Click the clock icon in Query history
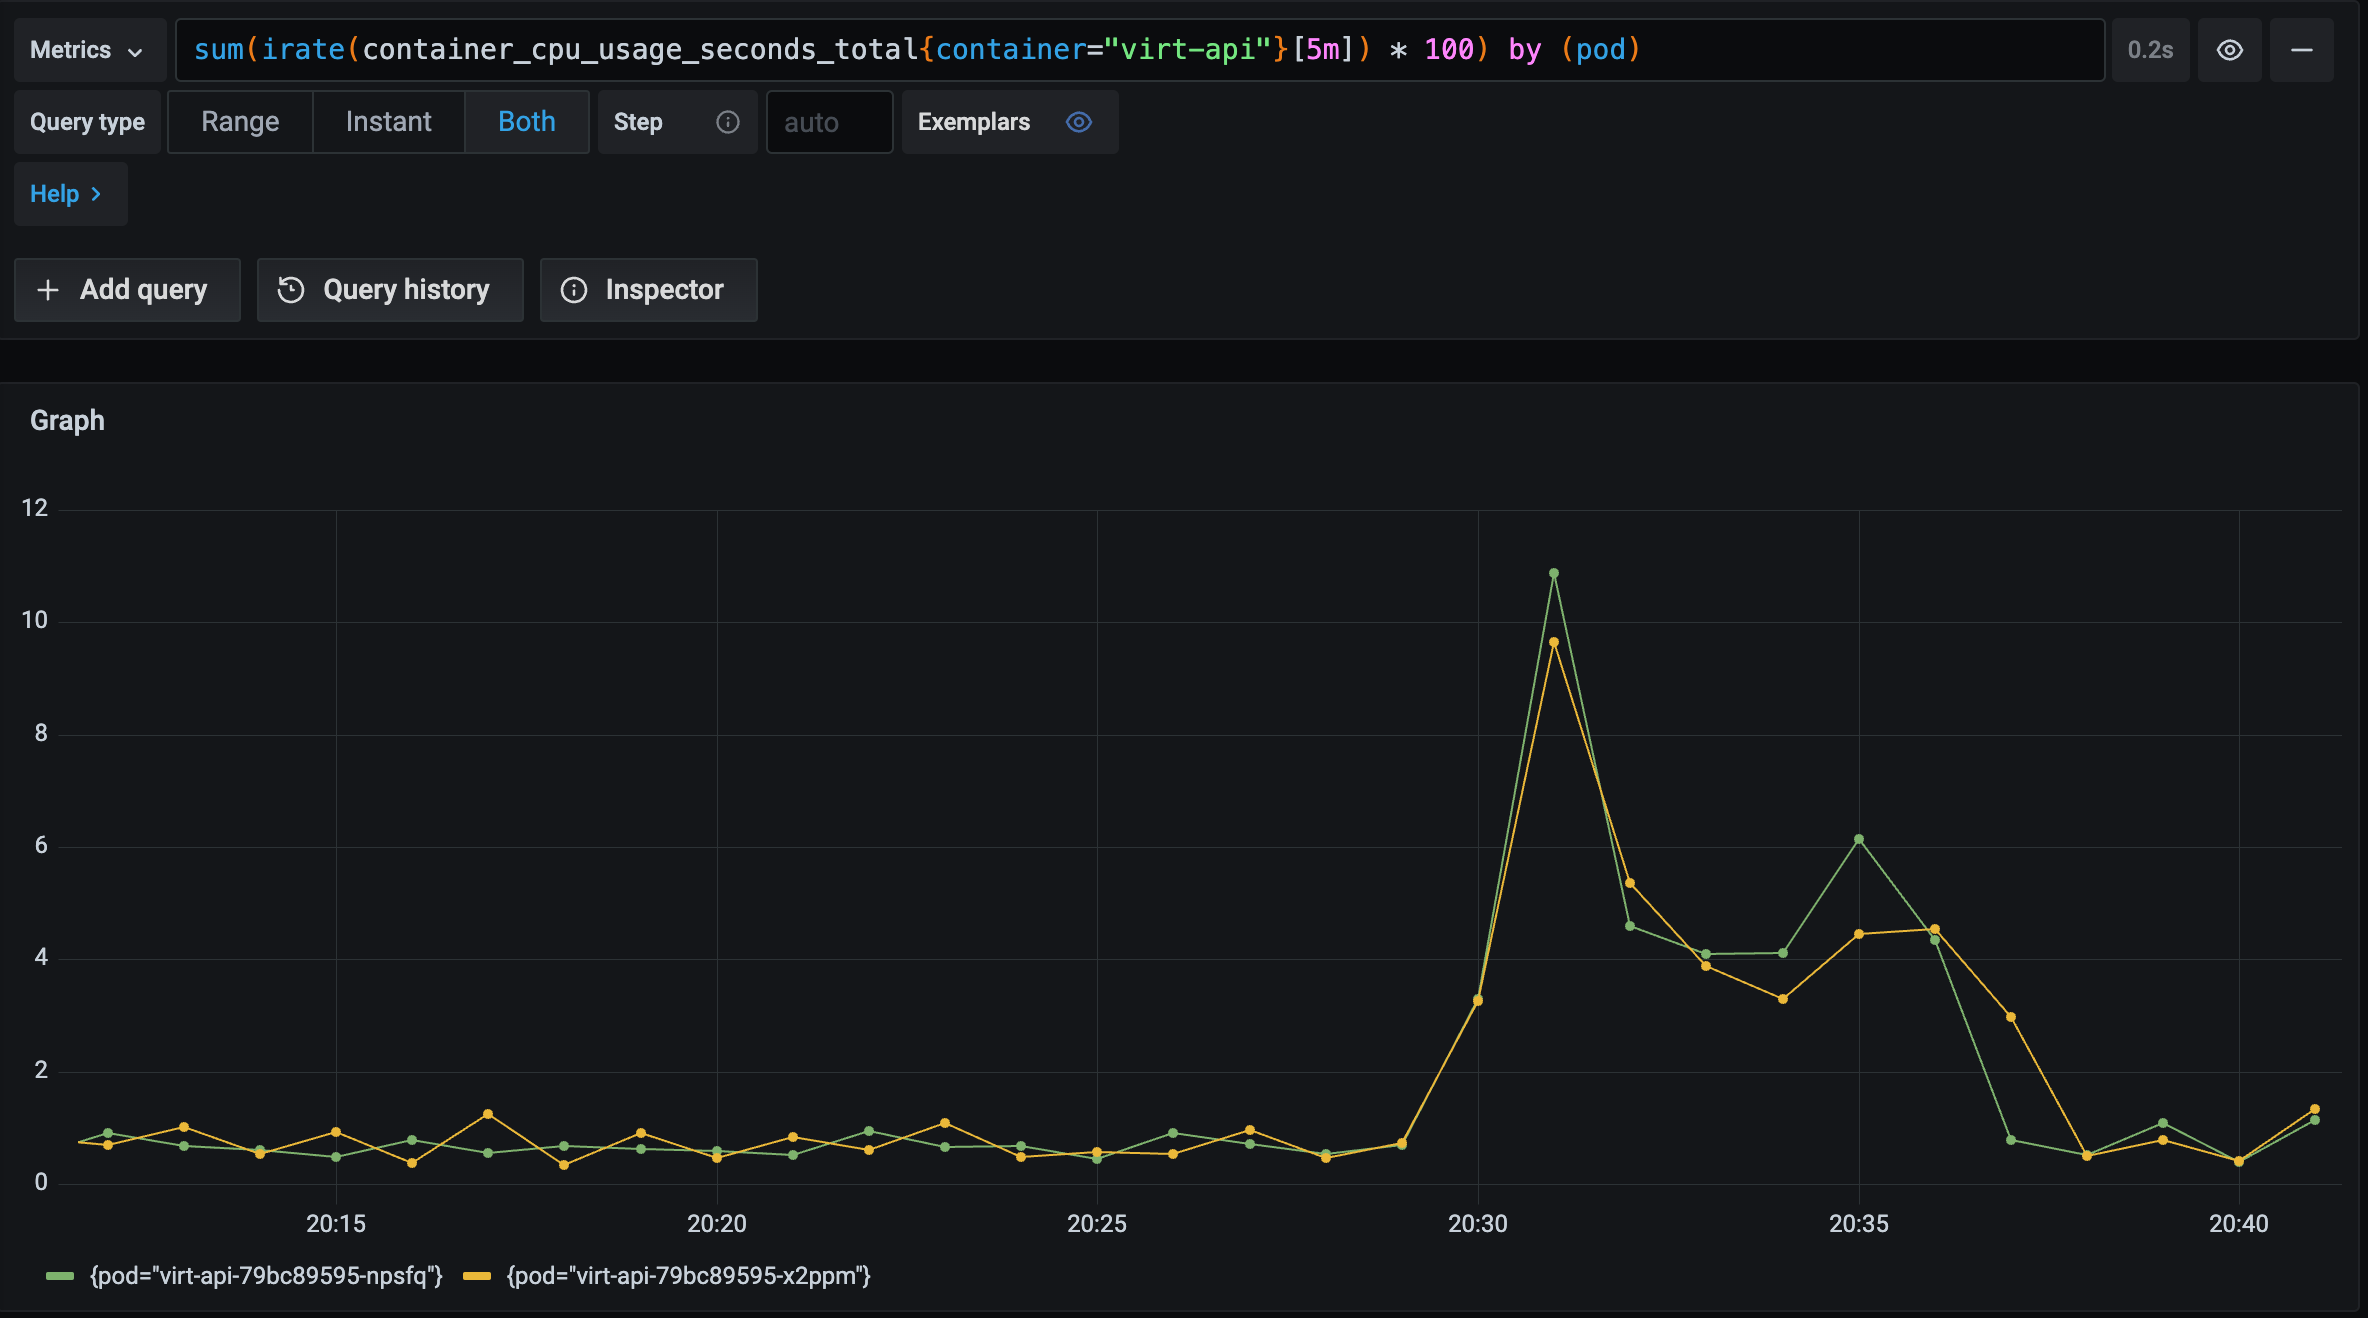2368x1318 pixels. [x=290, y=290]
